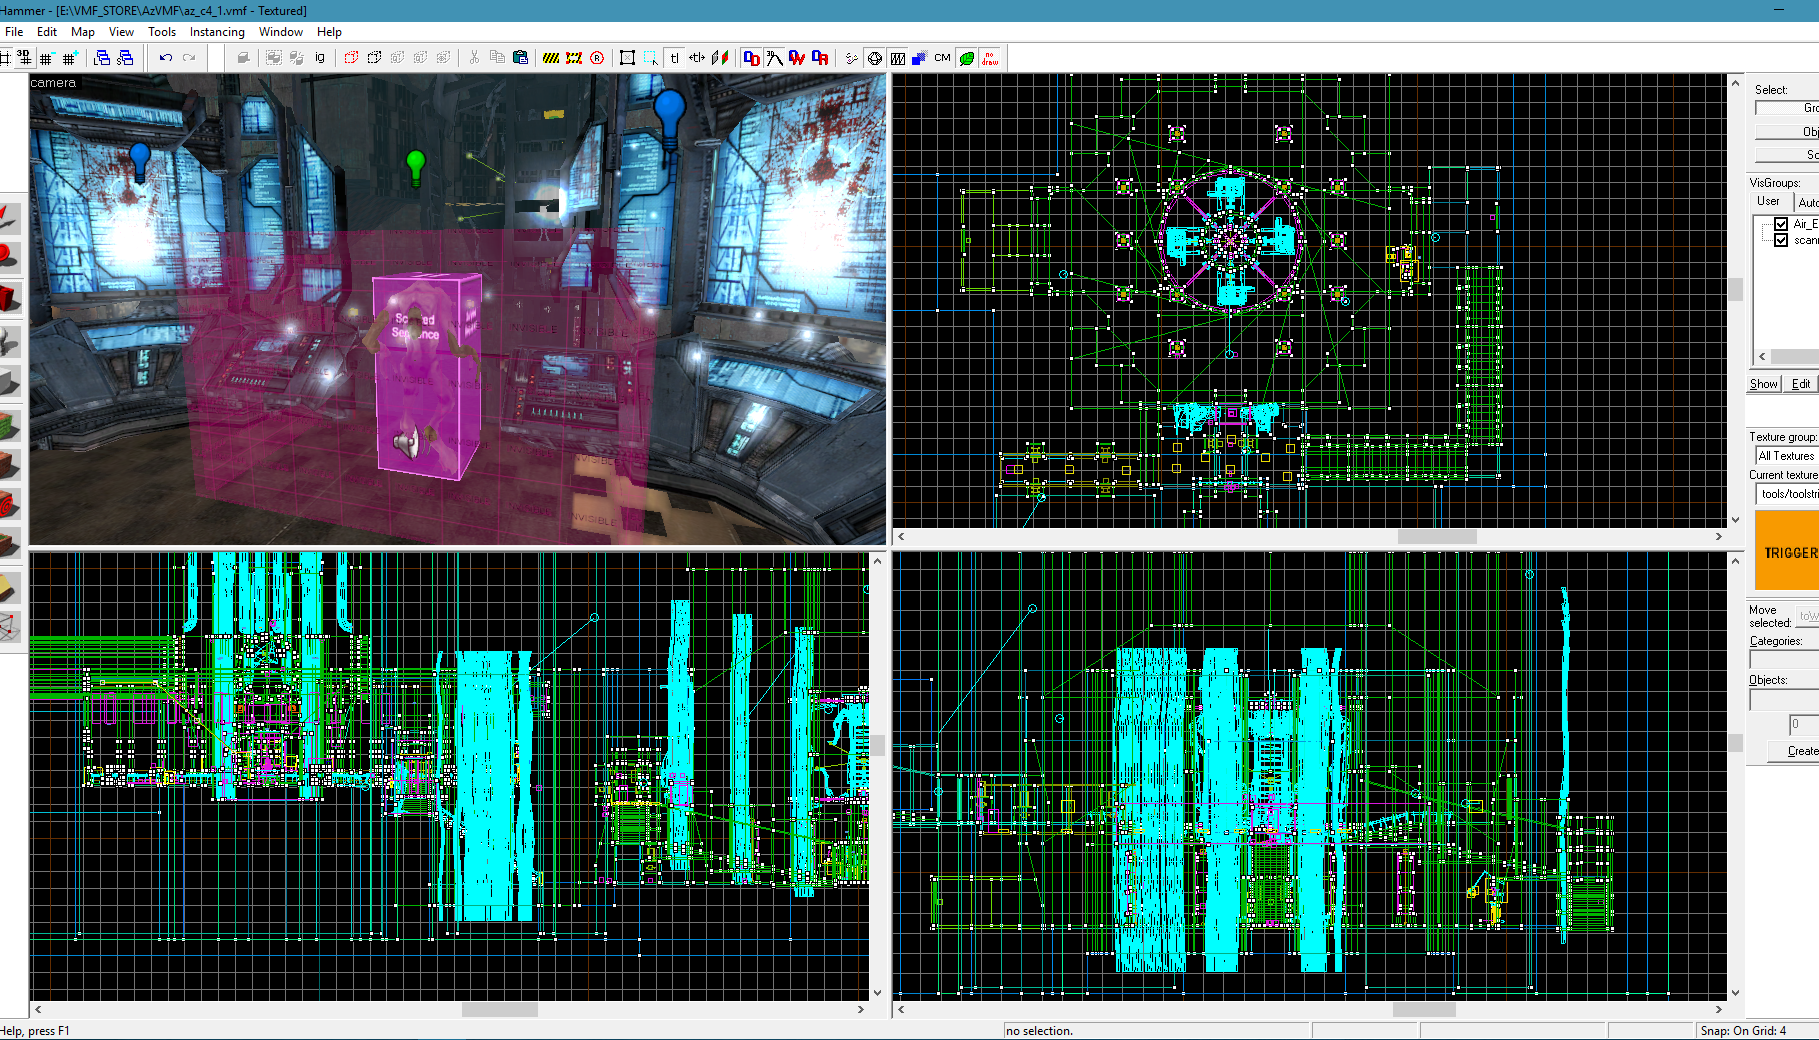Click the CM toolbar button
Image resolution: width=1819 pixels, height=1040 pixels.
point(942,58)
